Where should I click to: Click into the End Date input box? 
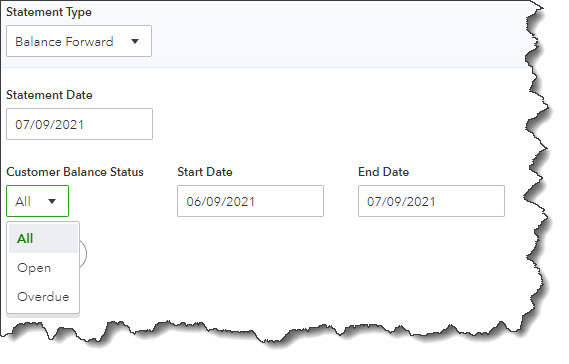point(431,201)
